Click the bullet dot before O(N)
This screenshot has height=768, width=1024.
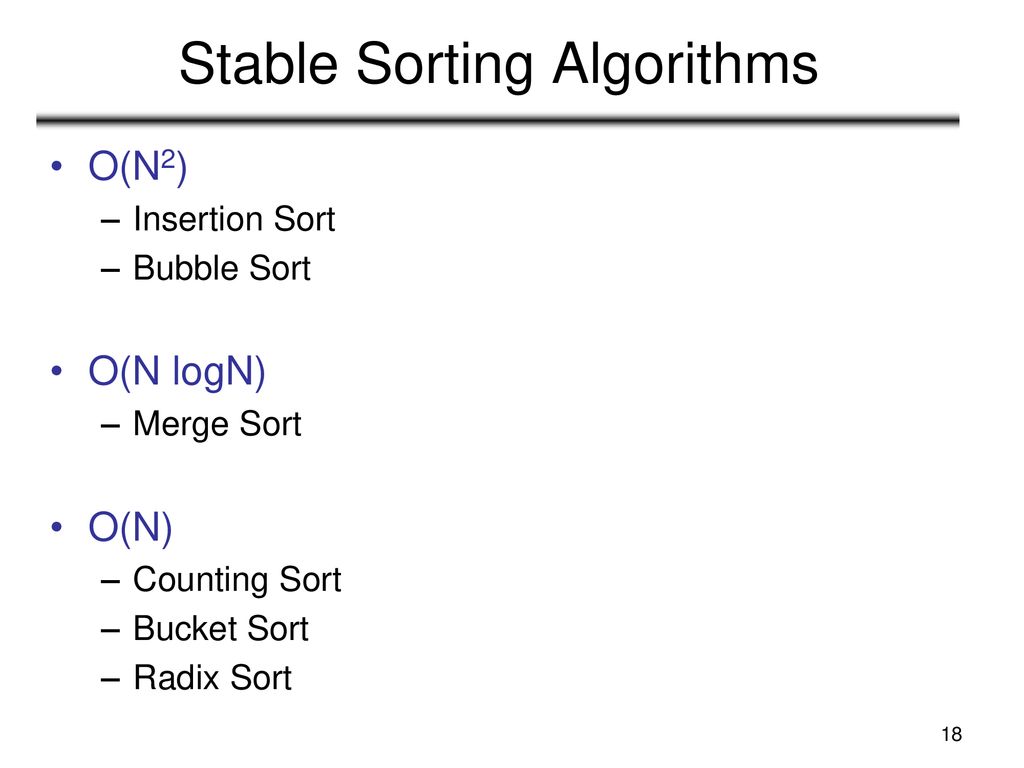click(57, 526)
